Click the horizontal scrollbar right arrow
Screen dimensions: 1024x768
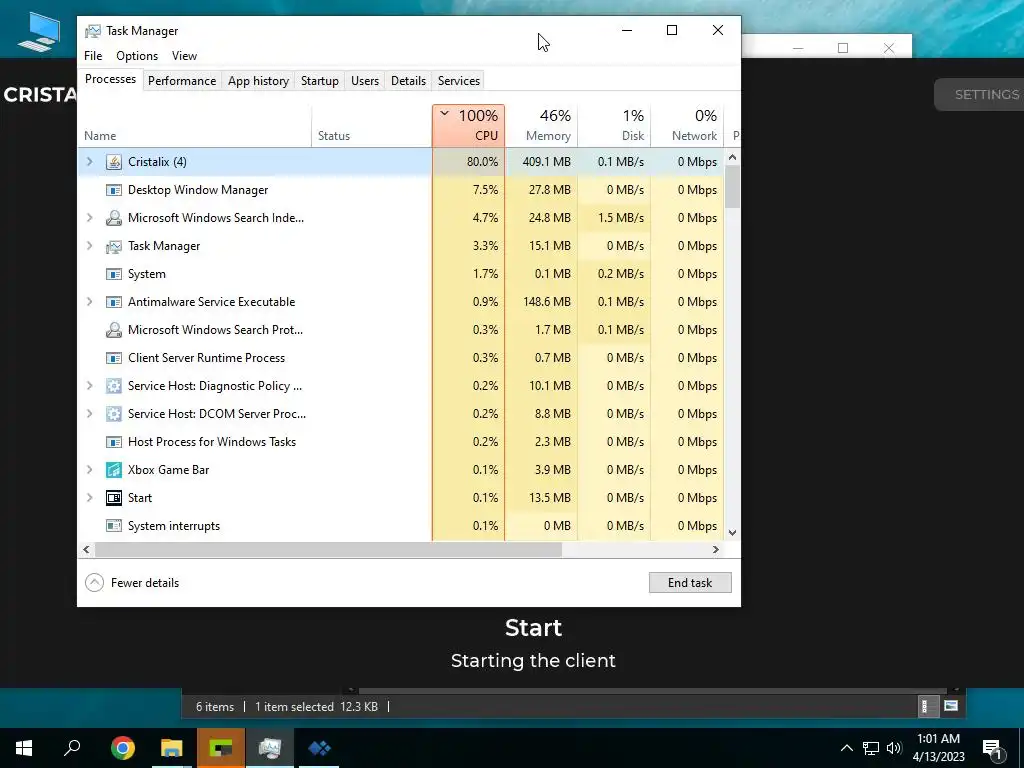(x=716, y=550)
